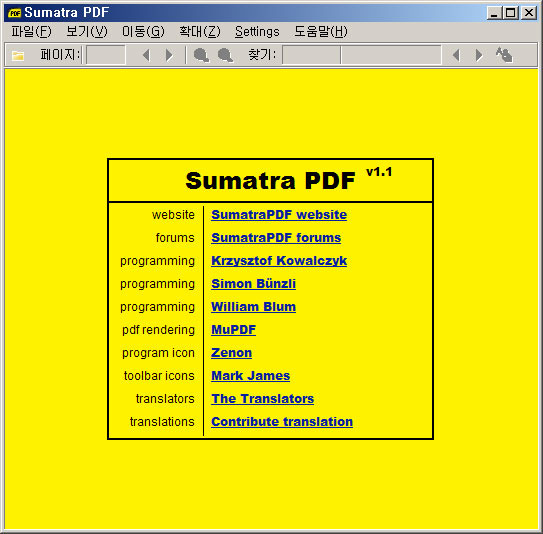
Task: Go to previous page arrow
Action: click(146, 55)
